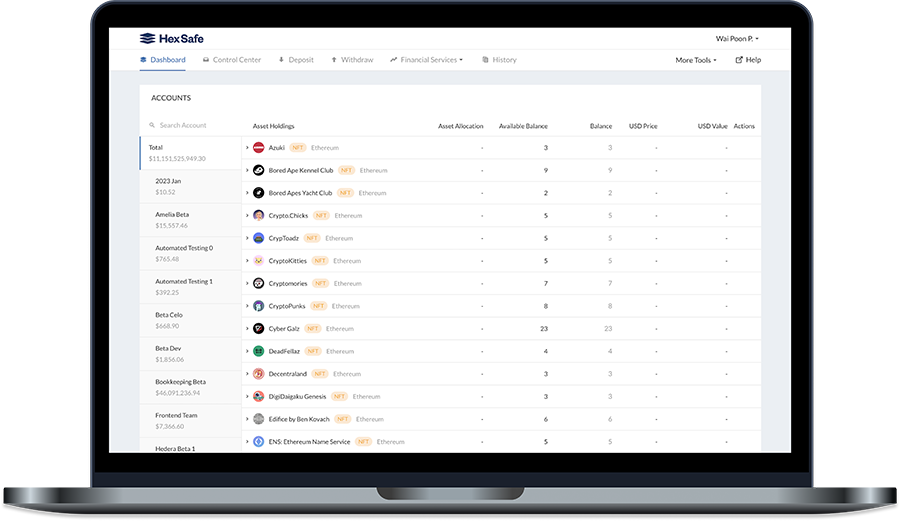The image size is (900, 521).
Task: Expand the Azuki row
Action: (247, 147)
